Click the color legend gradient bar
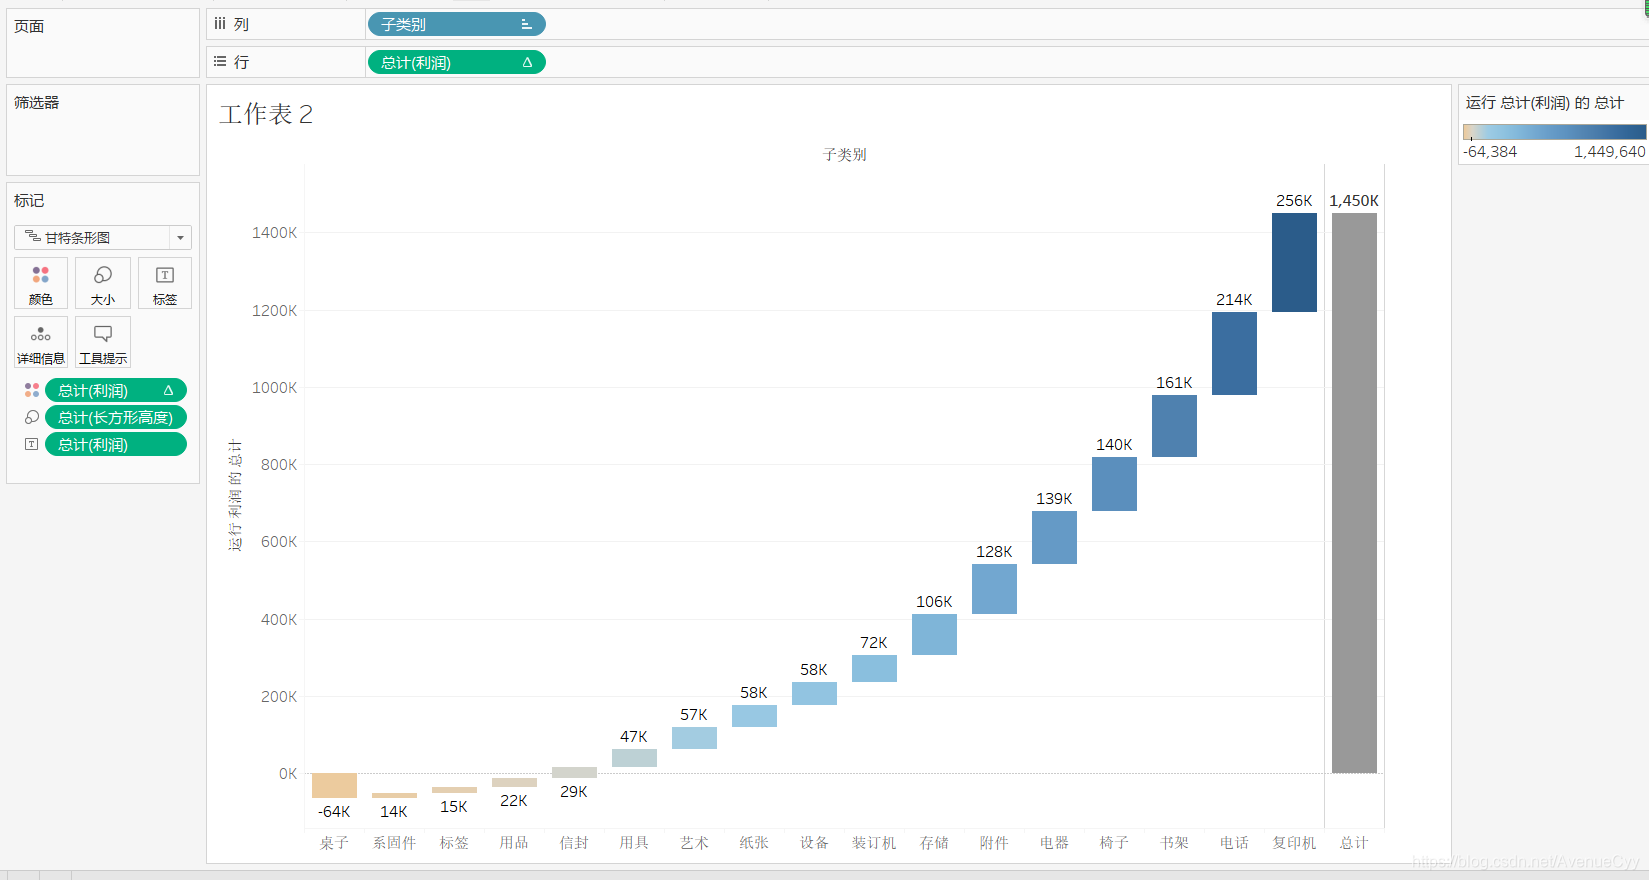The height and width of the screenshot is (880, 1649). click(x=1554, y=132)
